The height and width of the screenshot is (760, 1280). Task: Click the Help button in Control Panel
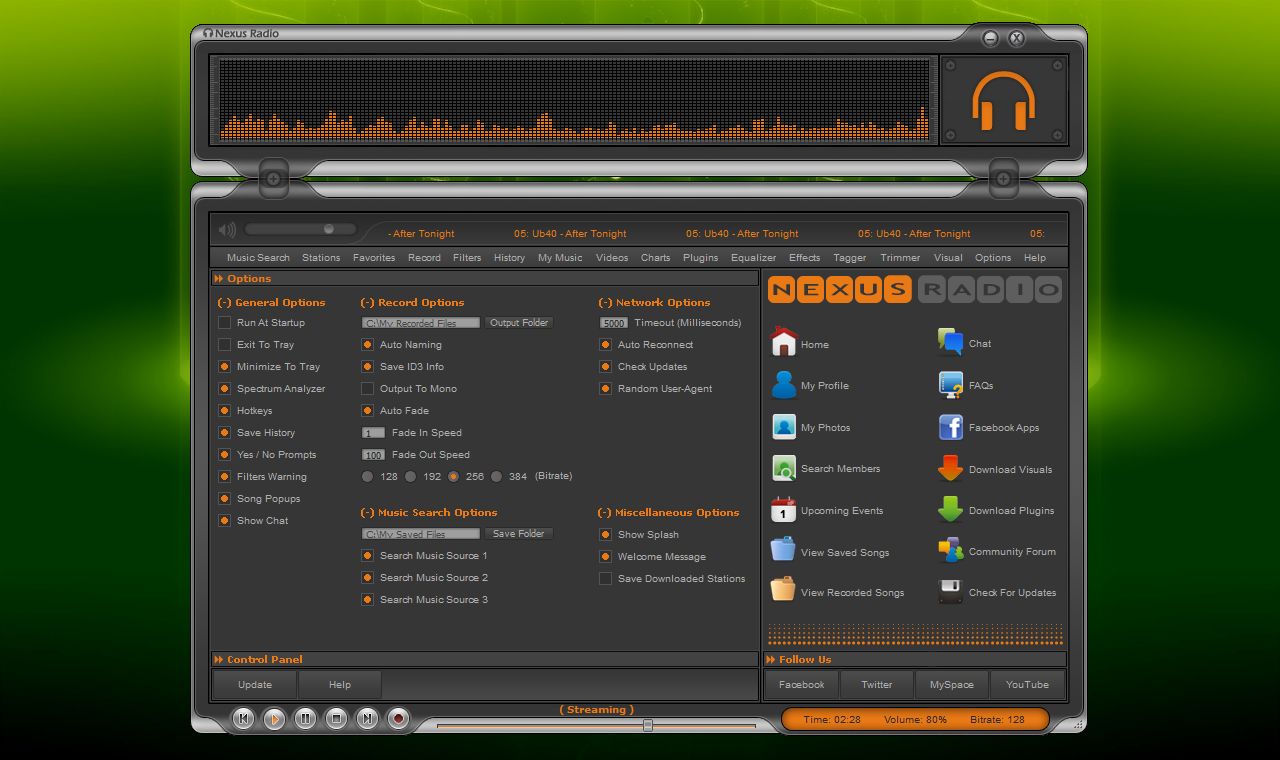coord(340,685)
